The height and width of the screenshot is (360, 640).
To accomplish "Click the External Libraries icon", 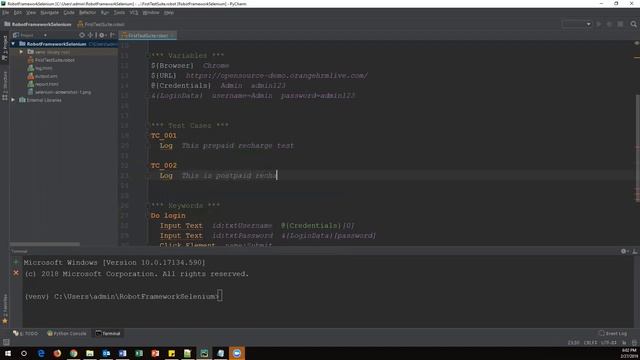I will click(x=22, y=100).
